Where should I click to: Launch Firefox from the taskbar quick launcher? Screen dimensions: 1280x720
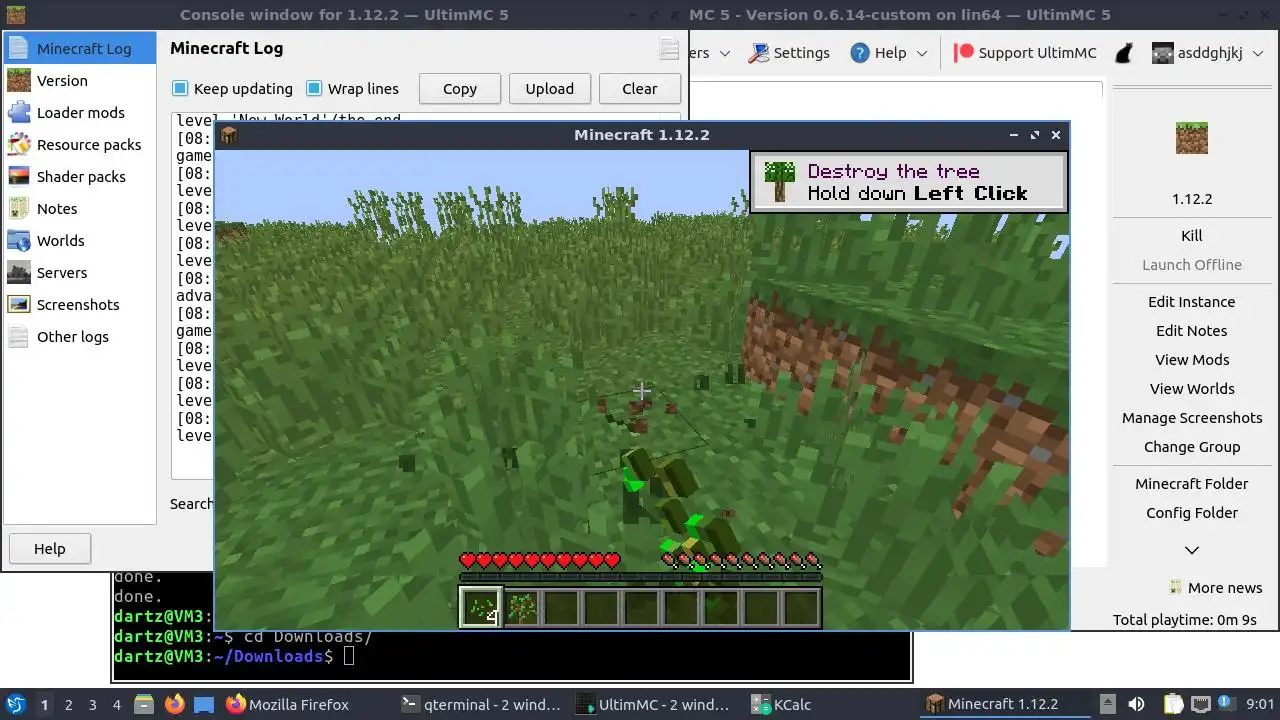(174, 705)
